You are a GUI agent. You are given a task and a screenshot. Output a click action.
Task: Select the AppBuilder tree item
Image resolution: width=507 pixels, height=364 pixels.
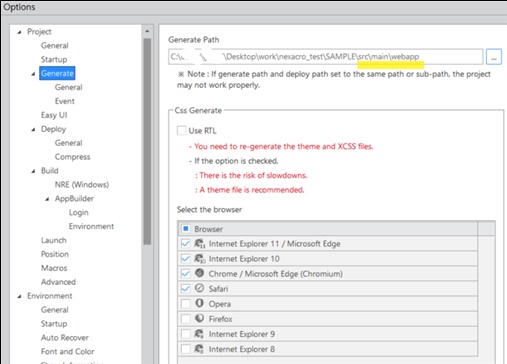click(74, 198)
